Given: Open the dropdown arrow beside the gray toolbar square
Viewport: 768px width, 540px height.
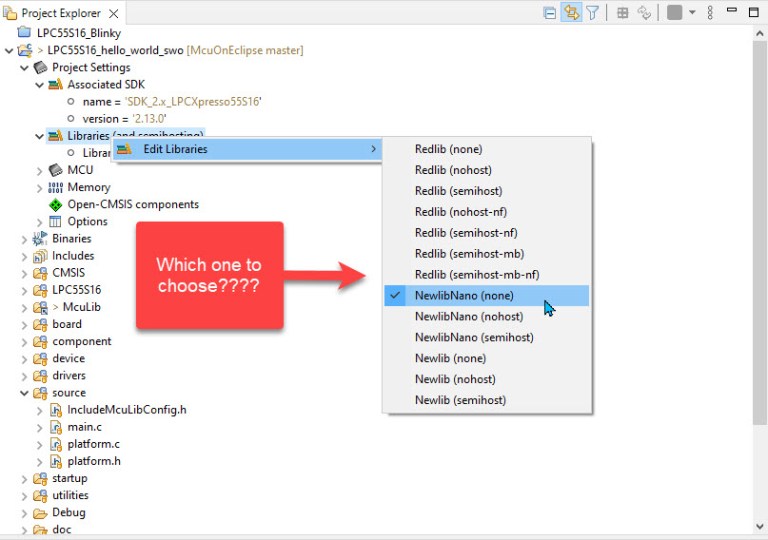Looking at the screenshot, I should click(690, 13).
